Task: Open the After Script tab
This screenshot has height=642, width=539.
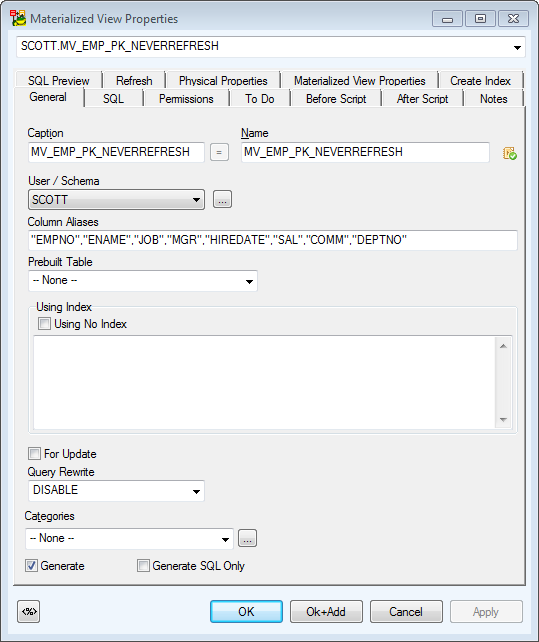Action: click(x=422, y=99)
